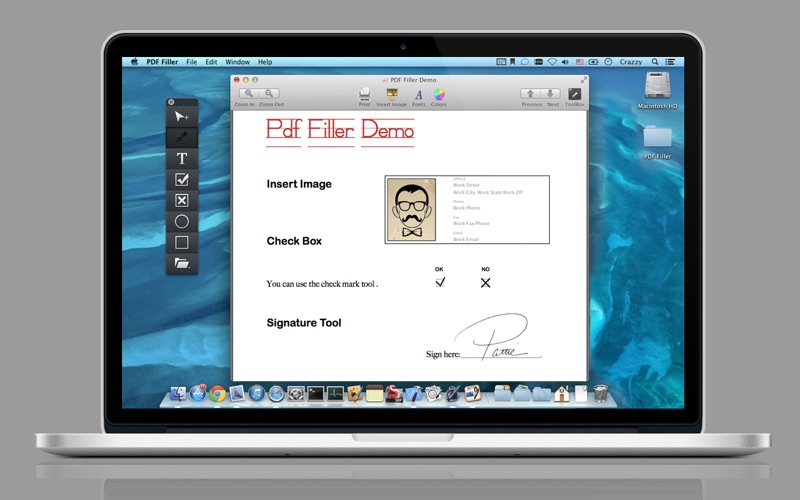Click the handwritten signature on the document
800x500 pixels.
click(497, 336)
